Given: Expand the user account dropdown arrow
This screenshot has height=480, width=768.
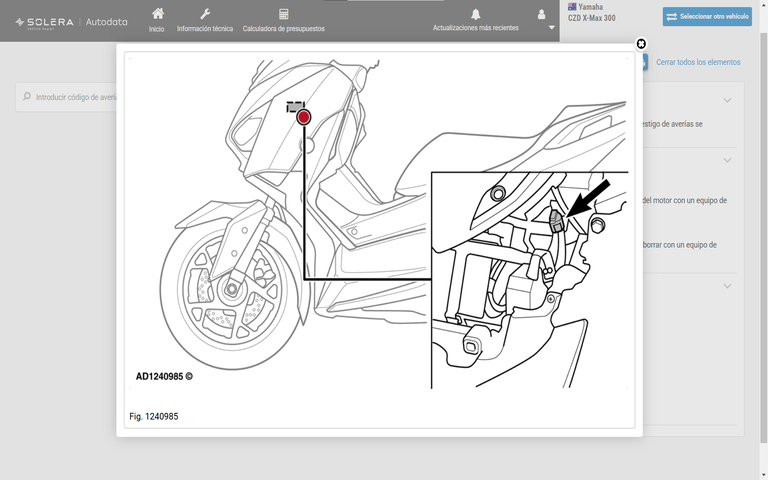Looking at the screenshot, I should [552, 28].
